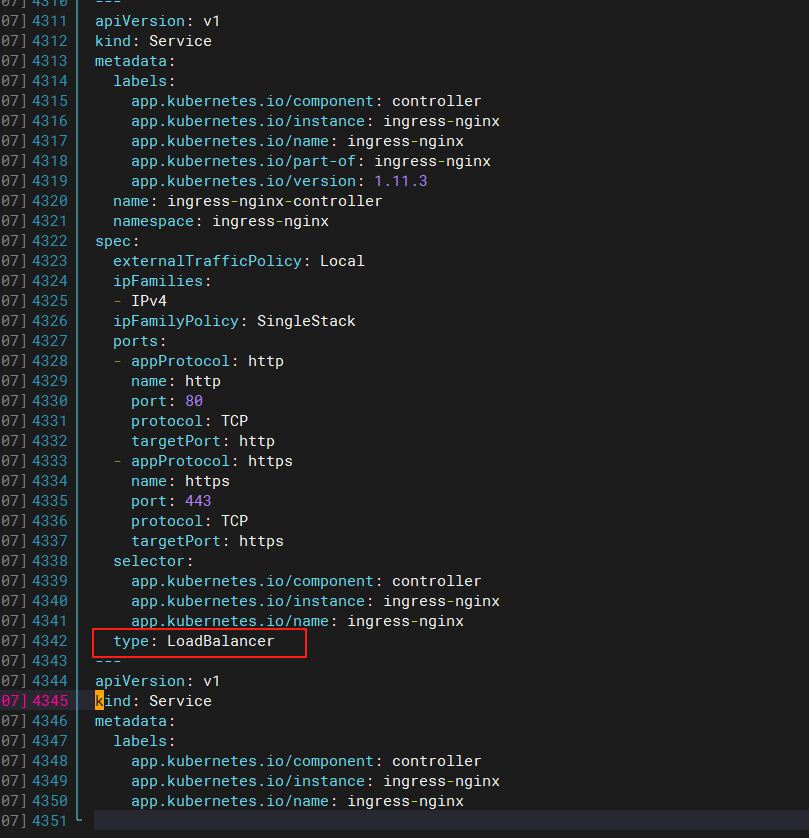Click 'externalTrafficPolicy: Local' line

(238, 261)
